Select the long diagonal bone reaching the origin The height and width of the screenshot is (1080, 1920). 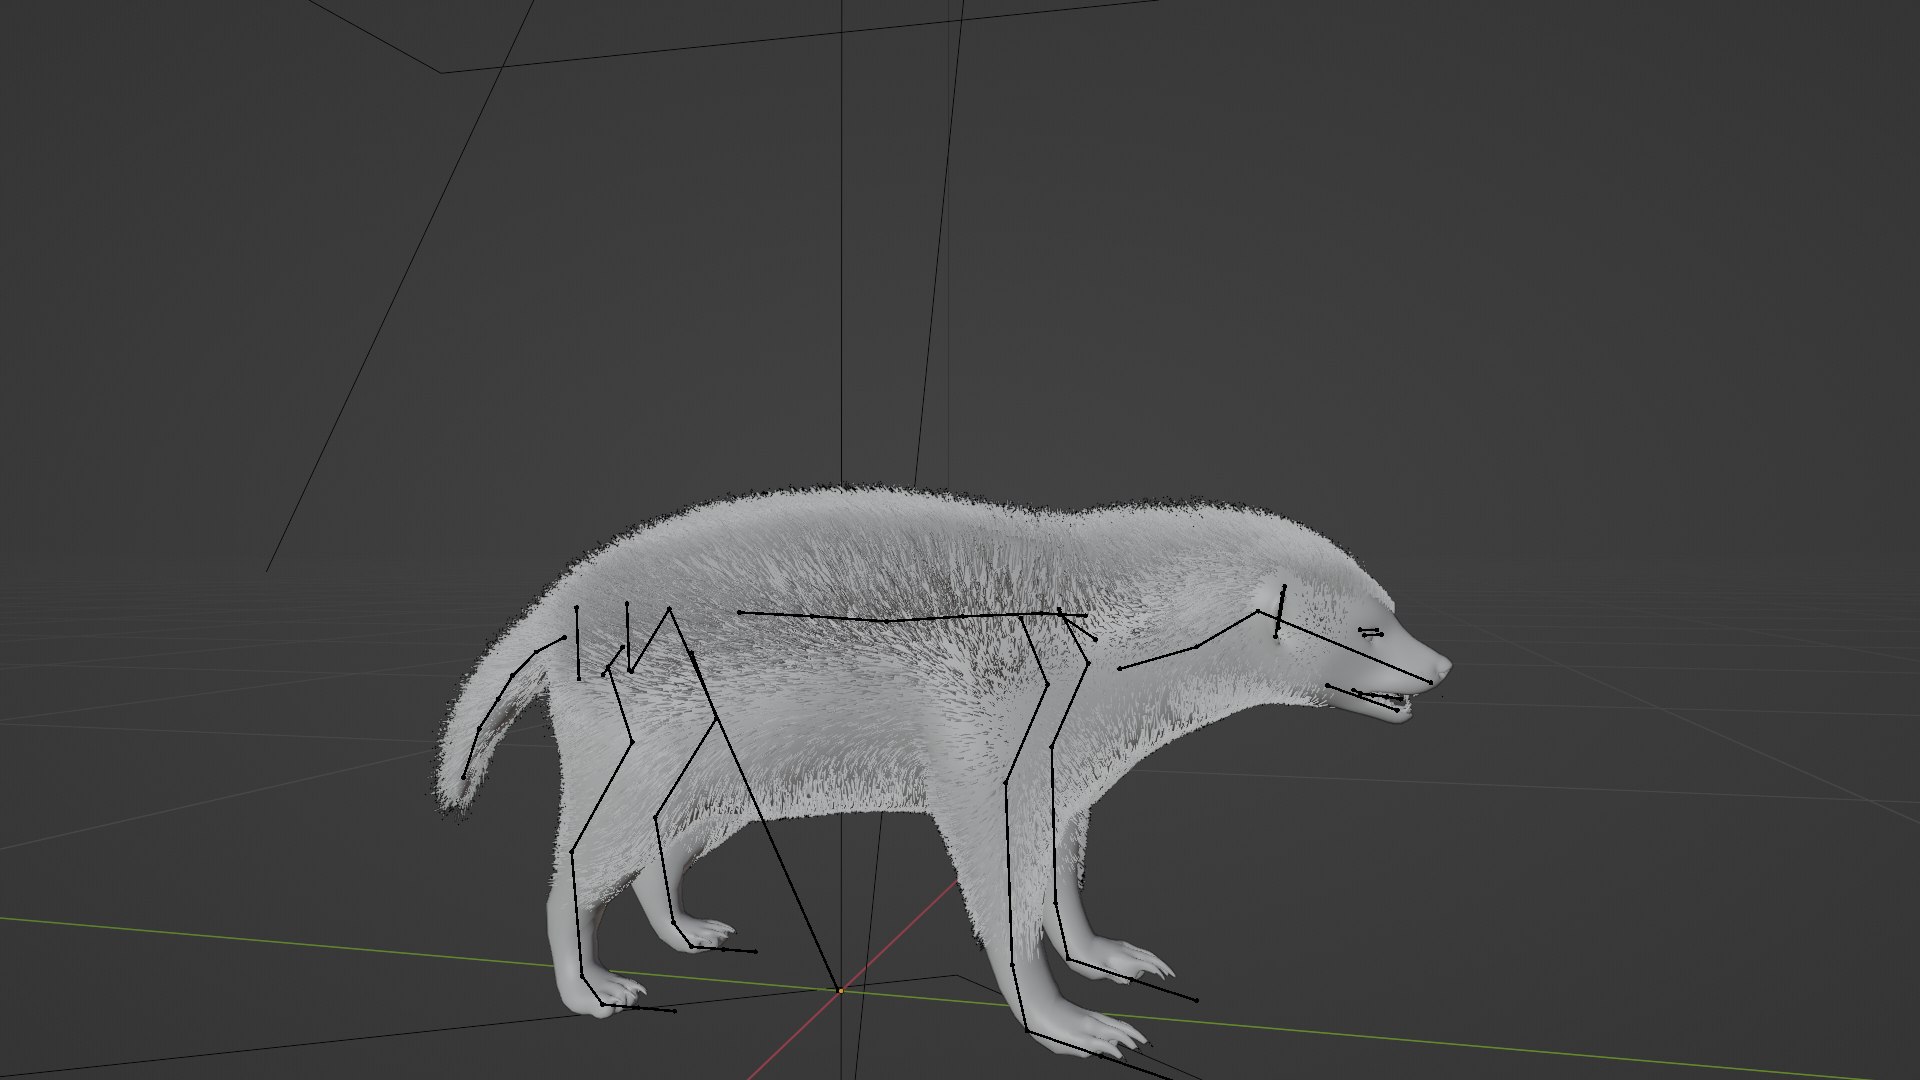(x=765, y=821)
